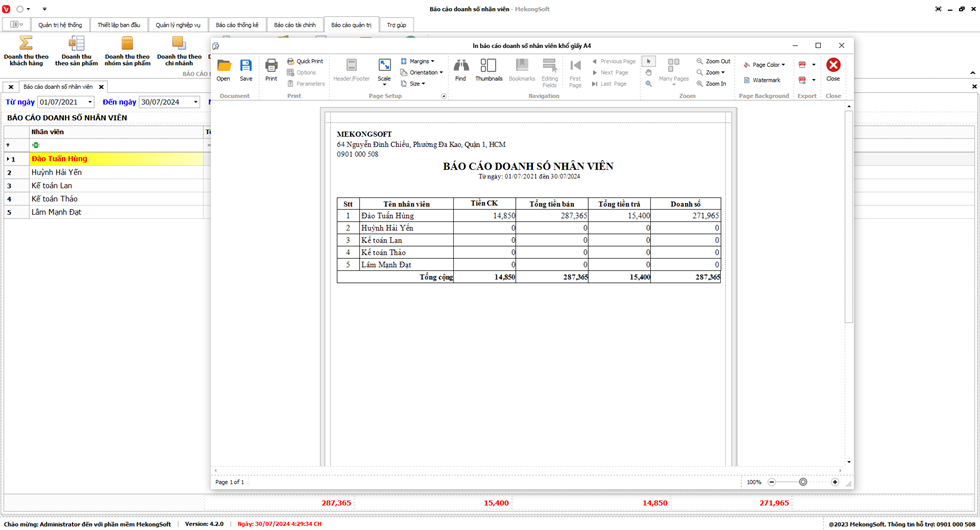The height and width of the screenshot is (530, 980).
Task: Switch to Quản lý nghiệp vụ tab
Action: click(x=178, y=25)
